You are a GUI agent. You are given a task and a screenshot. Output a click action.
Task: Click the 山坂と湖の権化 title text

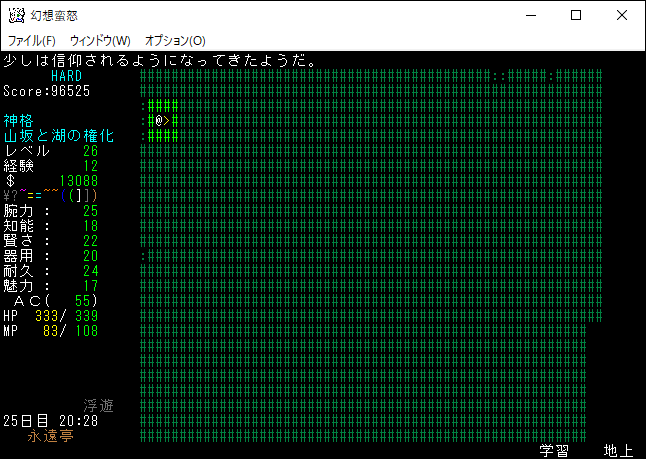tap(59, 135)
